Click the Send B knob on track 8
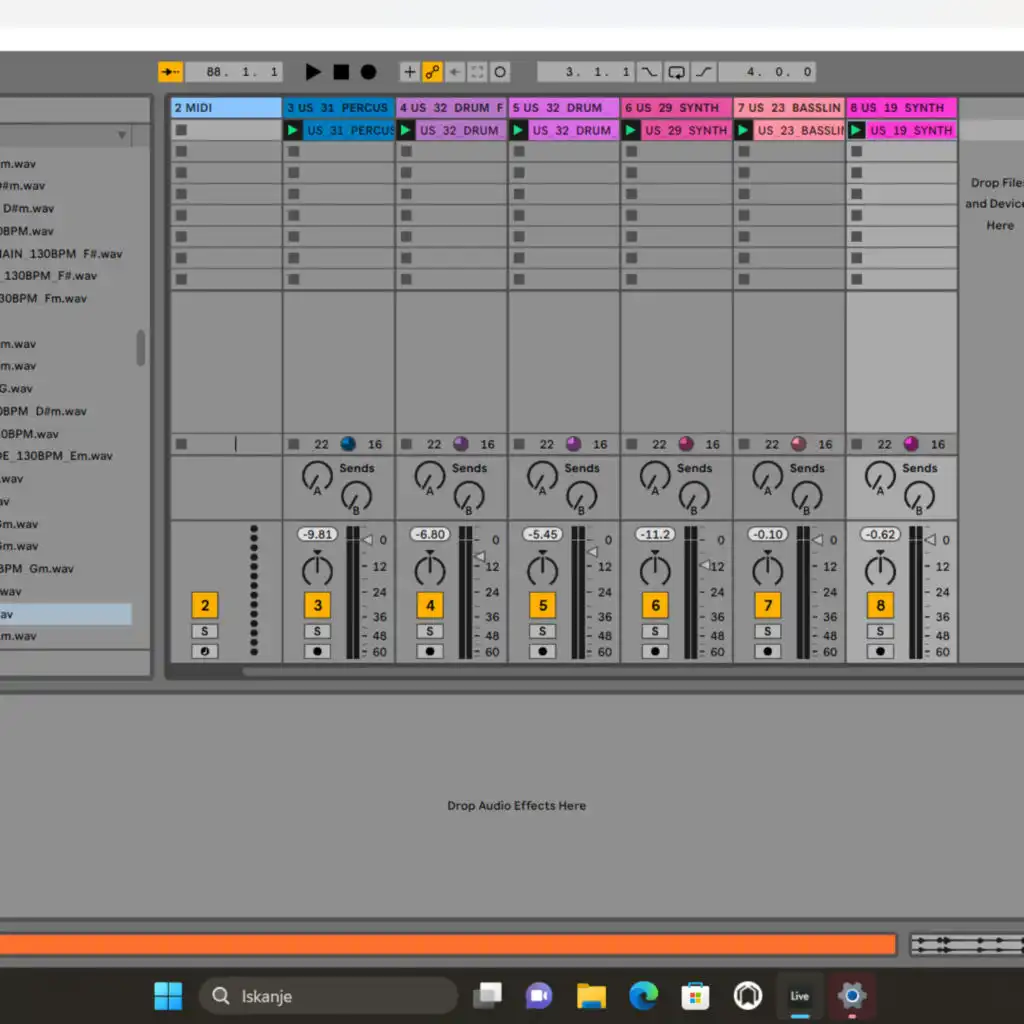 coord(920,498)
